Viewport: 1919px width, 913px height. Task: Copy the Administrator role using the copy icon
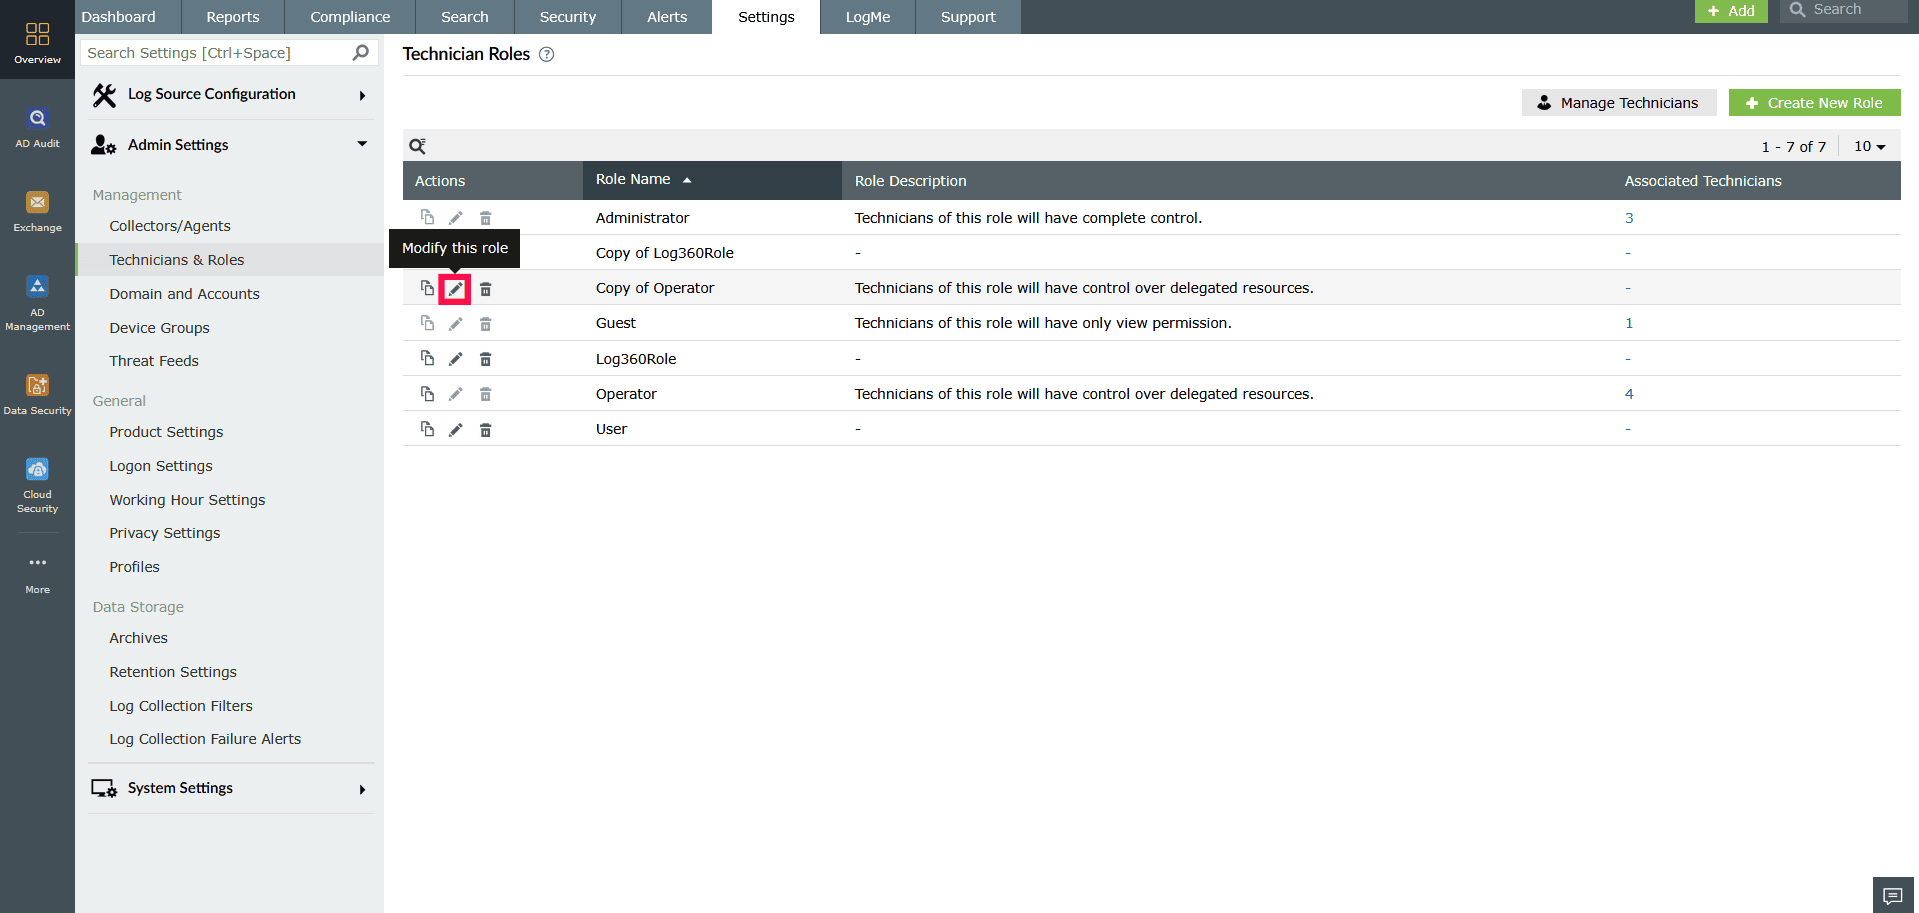(x=427, y=217)
